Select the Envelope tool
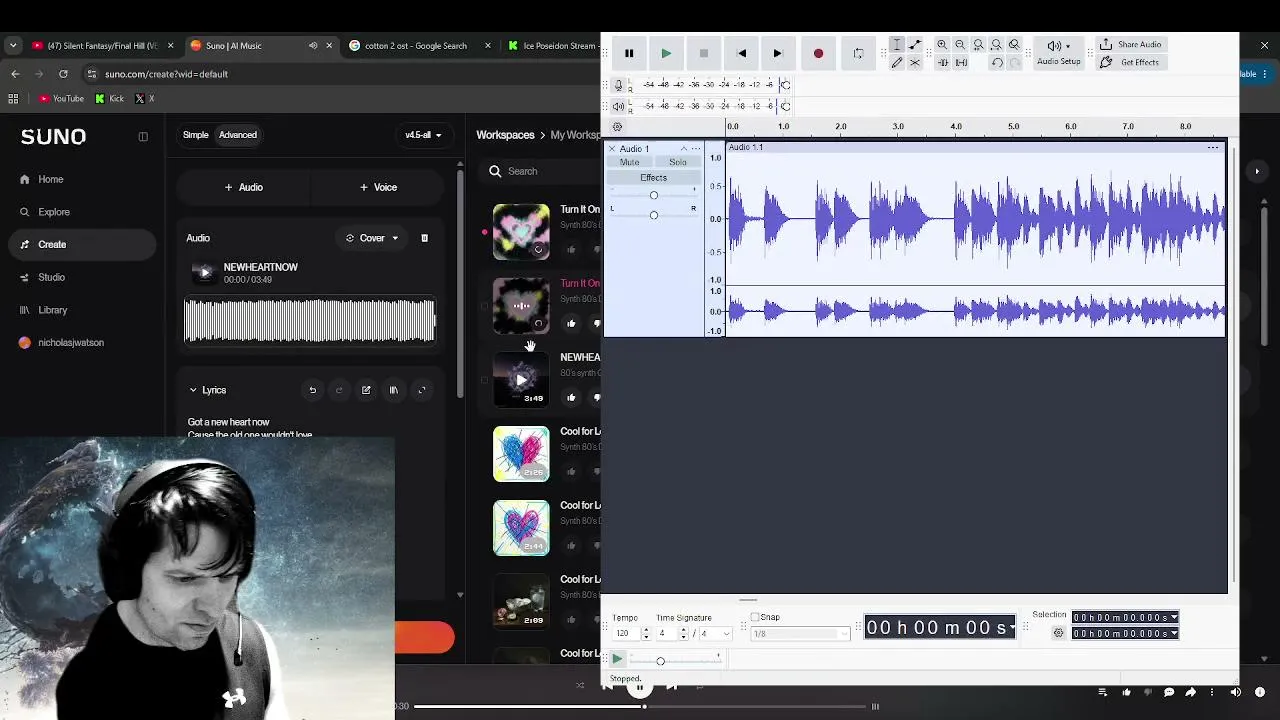The image size is (1280, 720). coord(915,45)
